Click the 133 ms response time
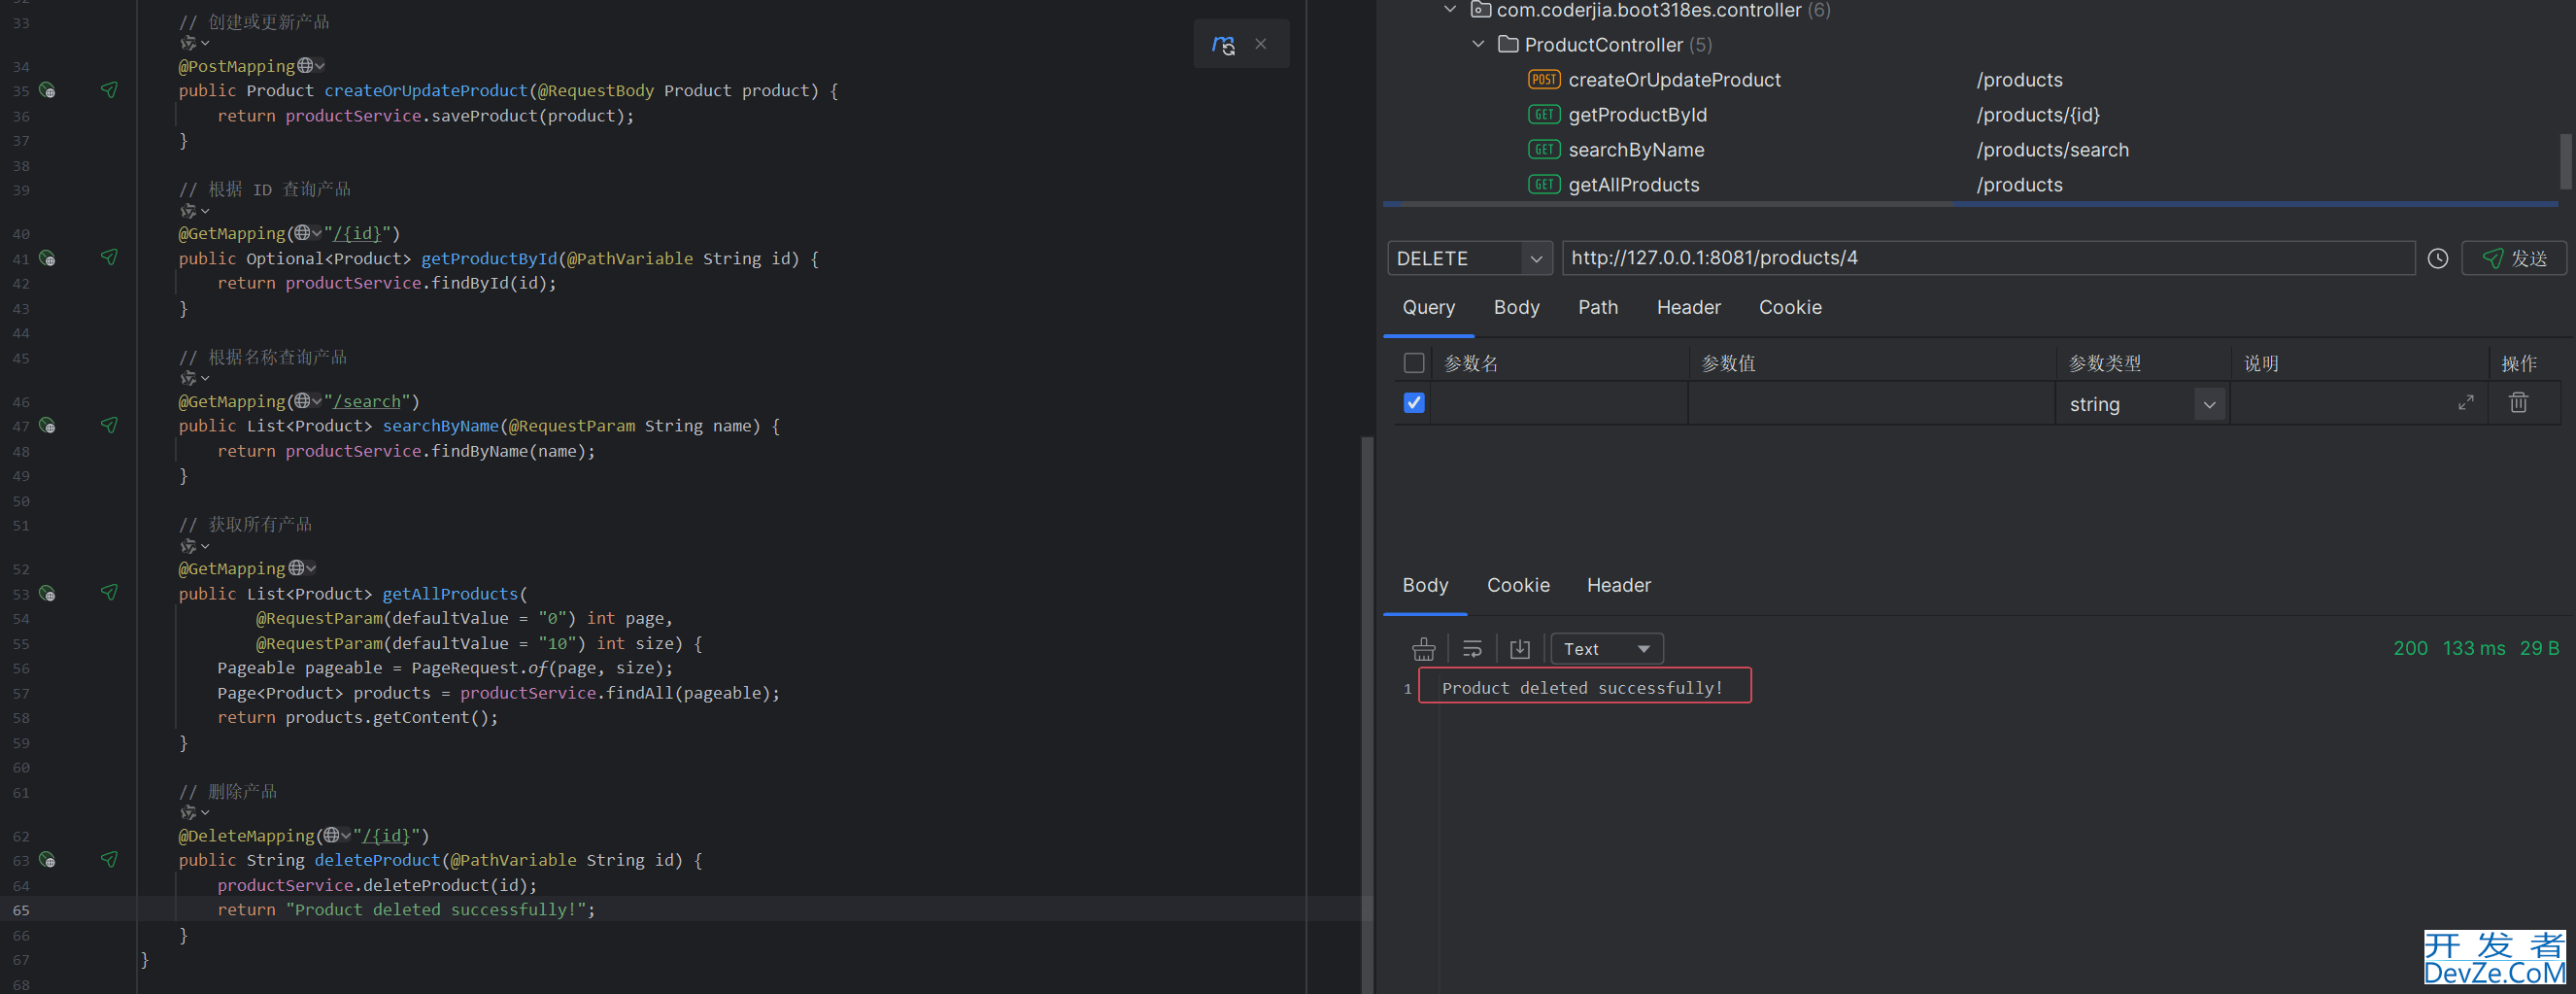Image resolution: width=2576 pixels, height=994 pixels. (2473, 648)
